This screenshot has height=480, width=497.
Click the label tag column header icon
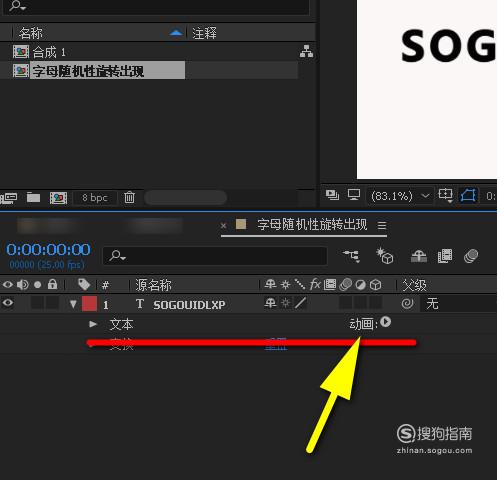pyautogui.click(x=84, y=285)
